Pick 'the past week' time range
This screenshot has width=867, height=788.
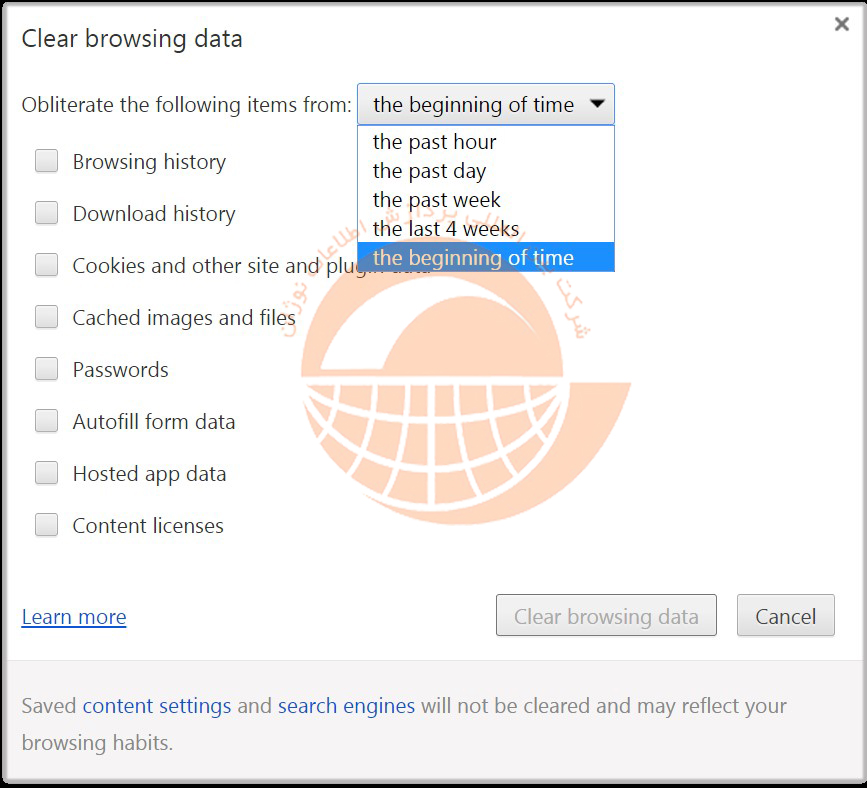pos(437,200)
